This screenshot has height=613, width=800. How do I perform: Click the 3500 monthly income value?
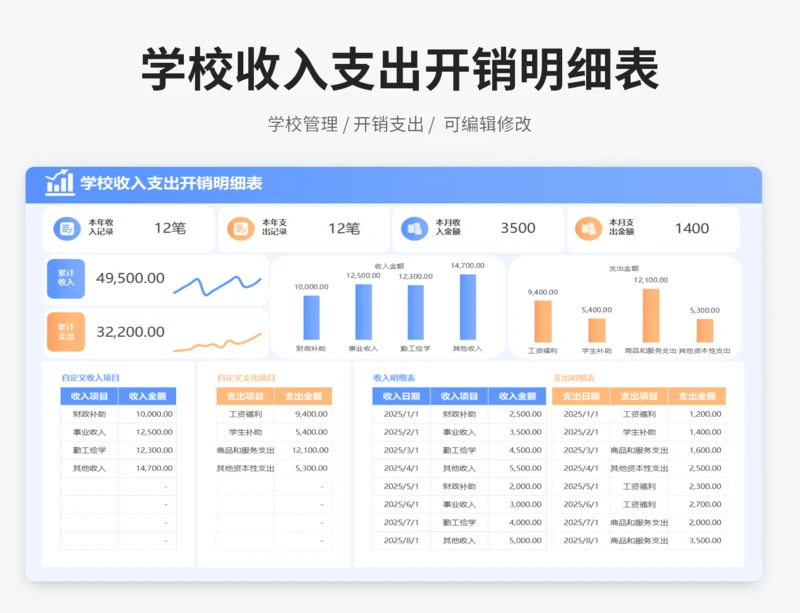click(x=518, y=228)
